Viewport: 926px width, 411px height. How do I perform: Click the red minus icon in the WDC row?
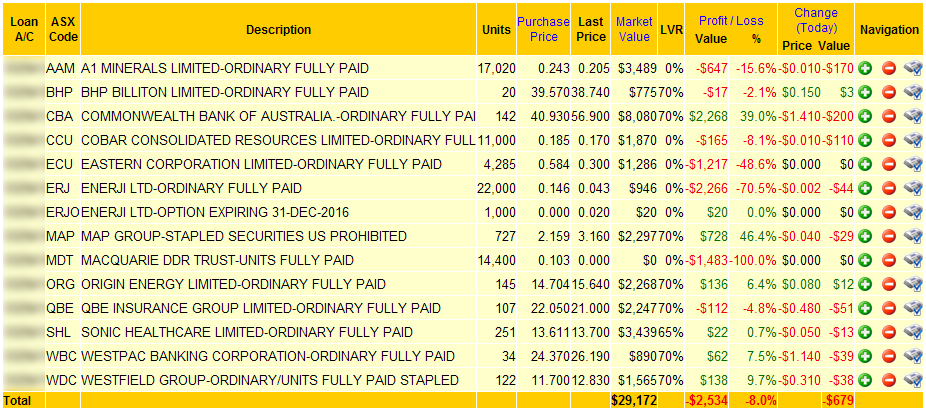(889, 380)
